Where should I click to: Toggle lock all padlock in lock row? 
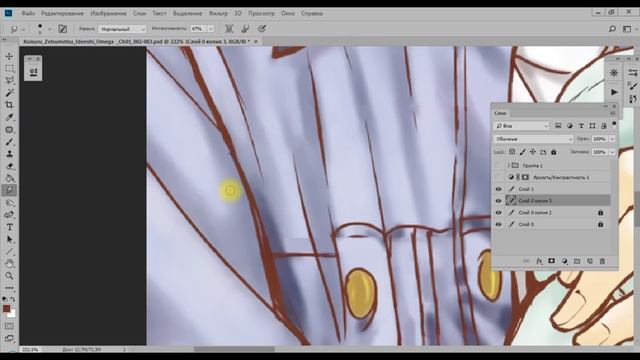tap(553, 152)
